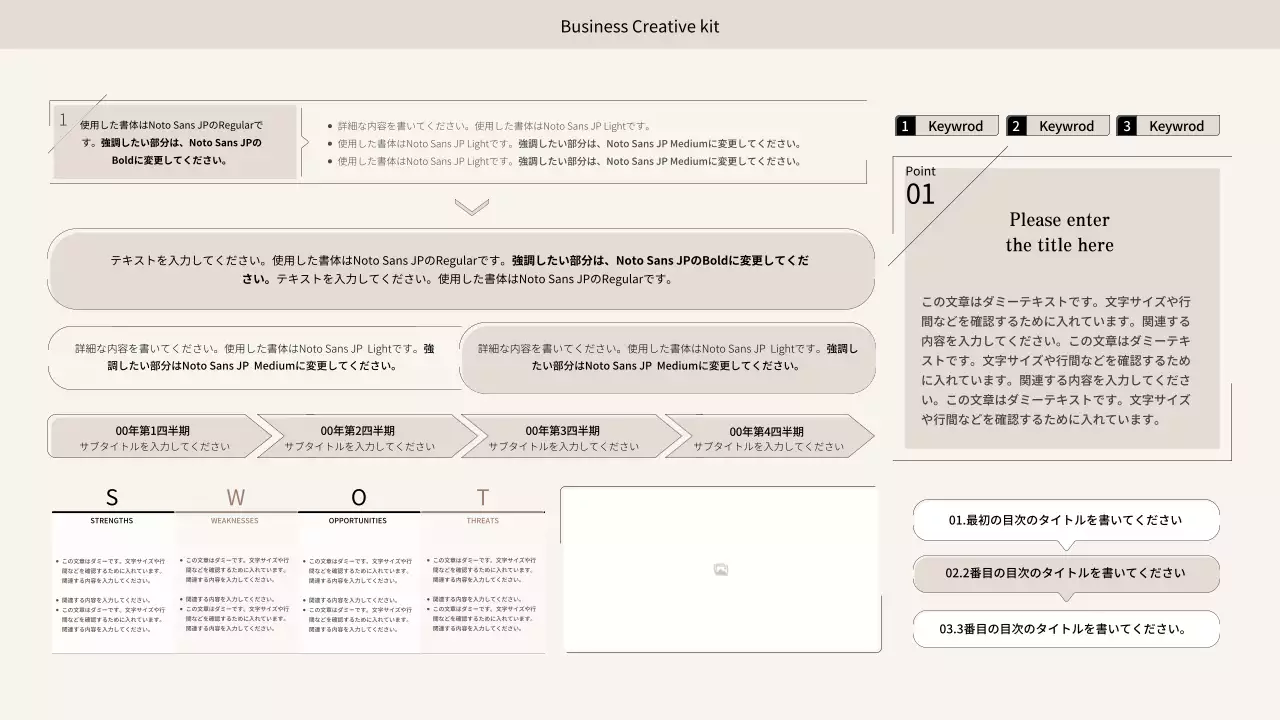Select the black number badge 1 beside Keywrod
Screen dimensions: 1280x720
pos(907,125)
